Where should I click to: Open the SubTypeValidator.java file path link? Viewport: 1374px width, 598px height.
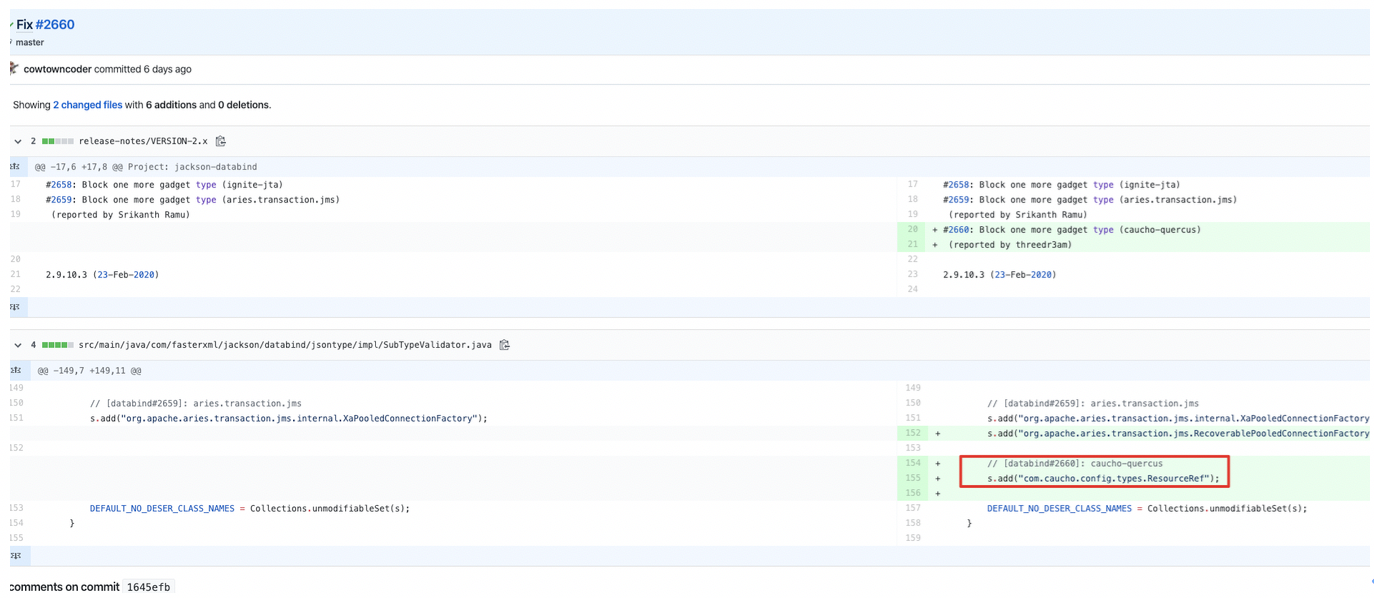coord(285,345)
